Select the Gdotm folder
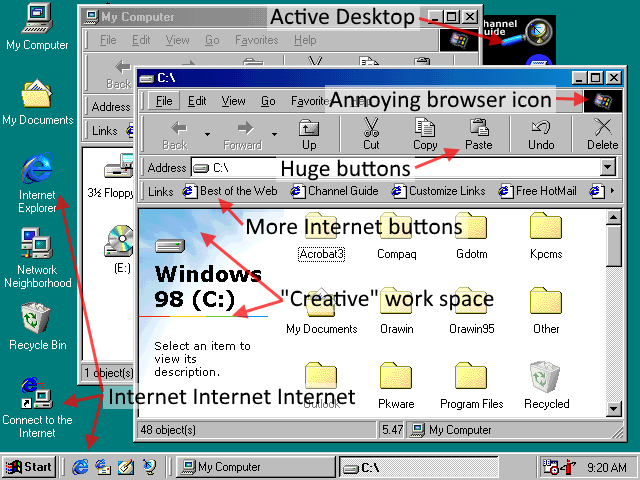 [471, 237]
